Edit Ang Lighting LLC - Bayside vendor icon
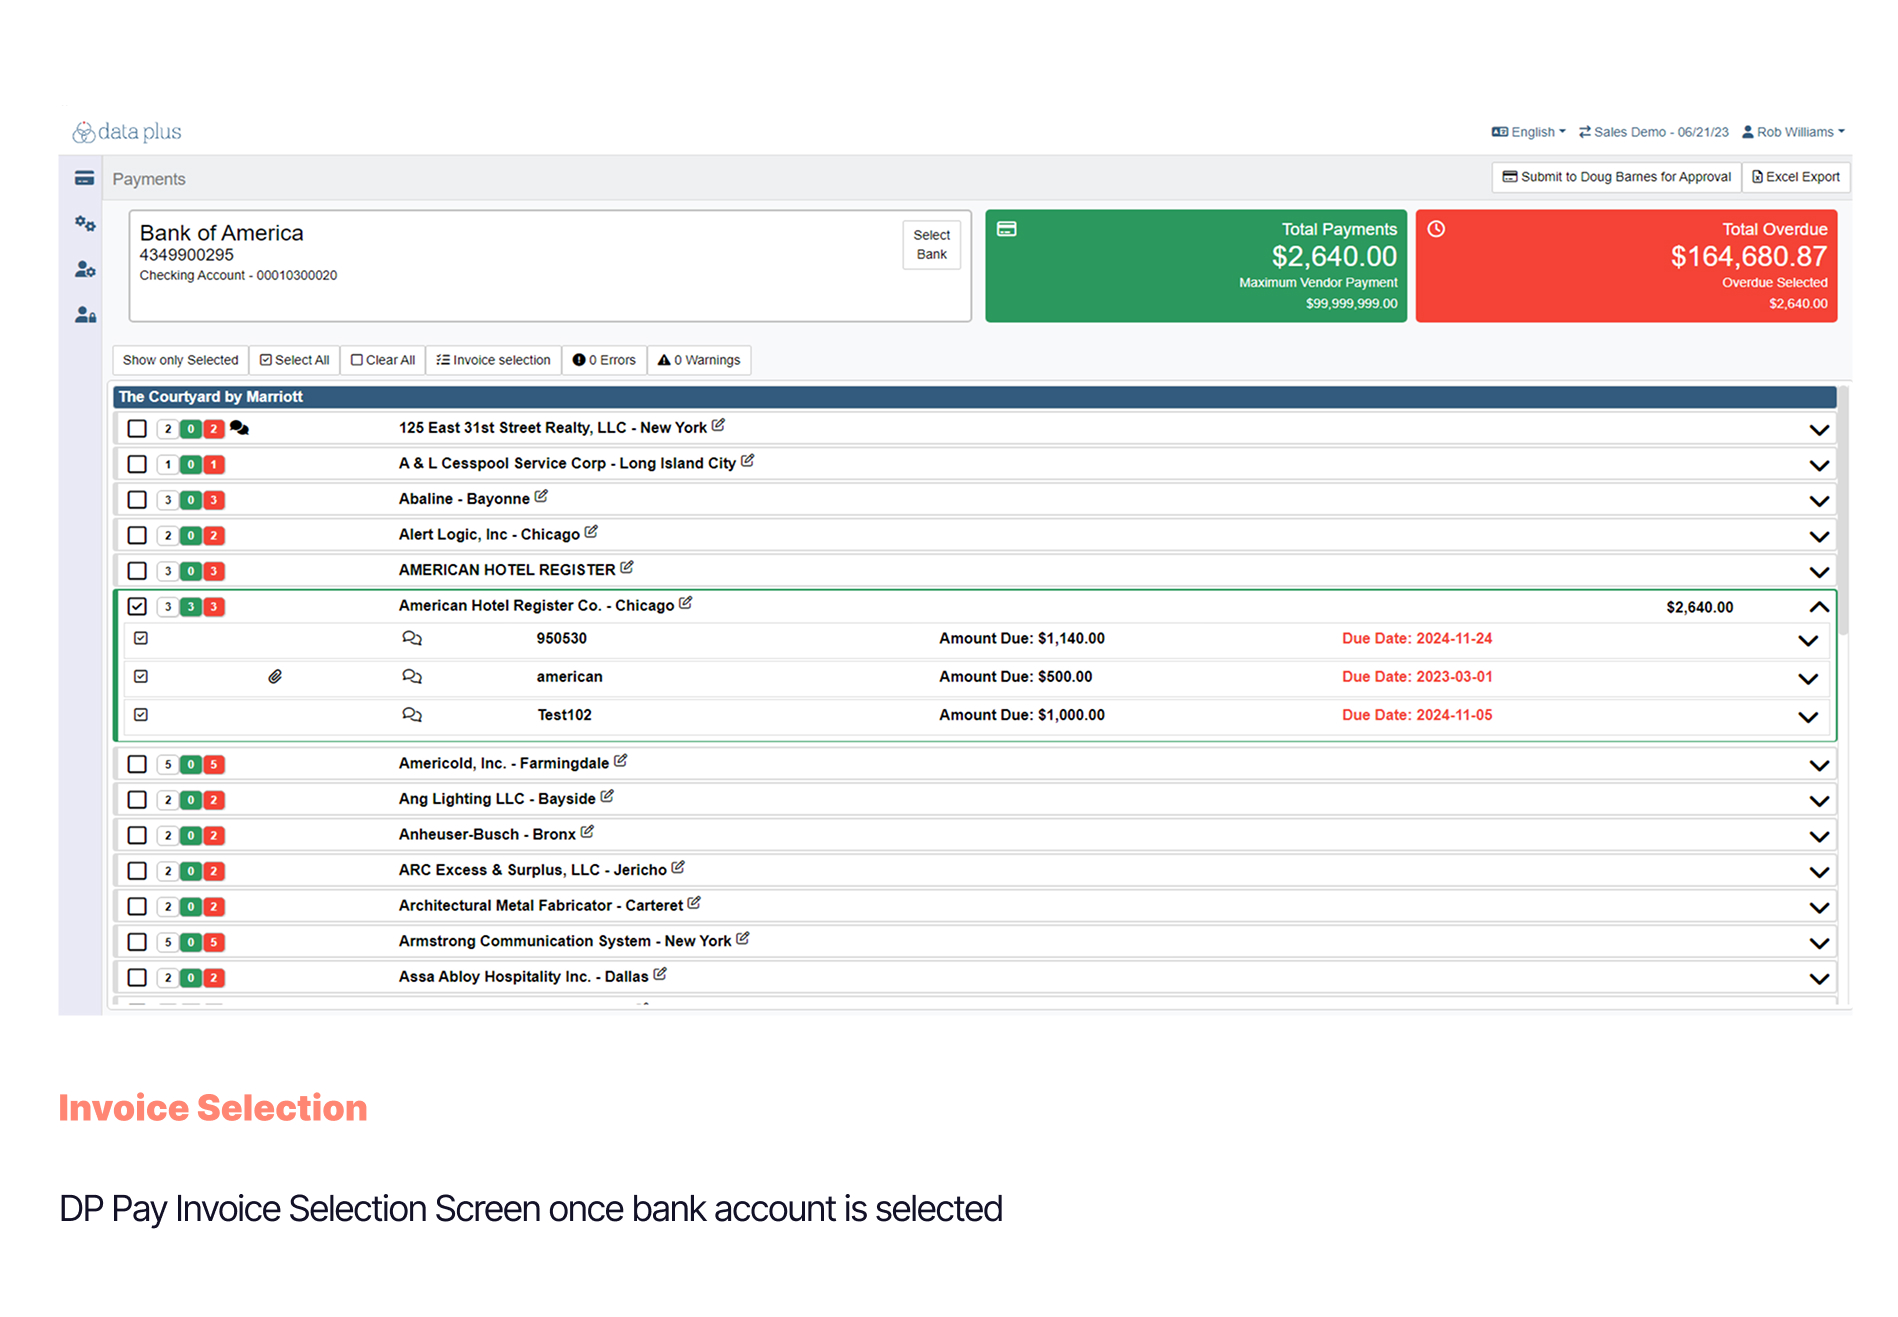The width and height of the screenshot is (1898, 1317). (607, 796)
